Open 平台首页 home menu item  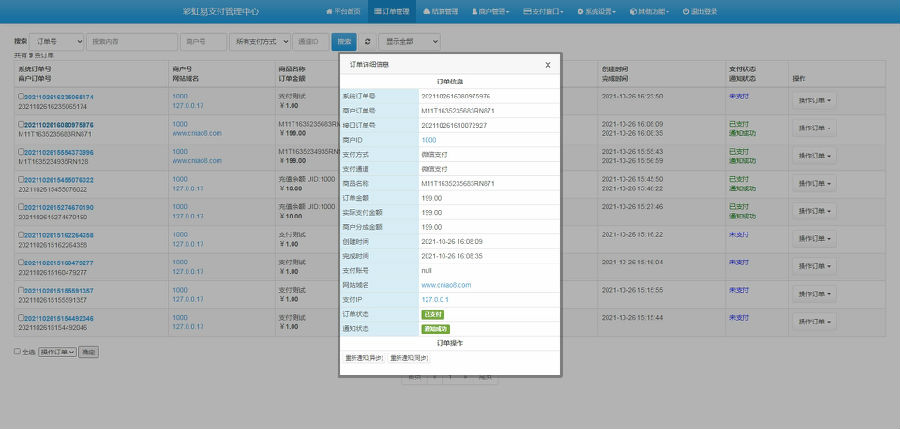click(343, 11)
